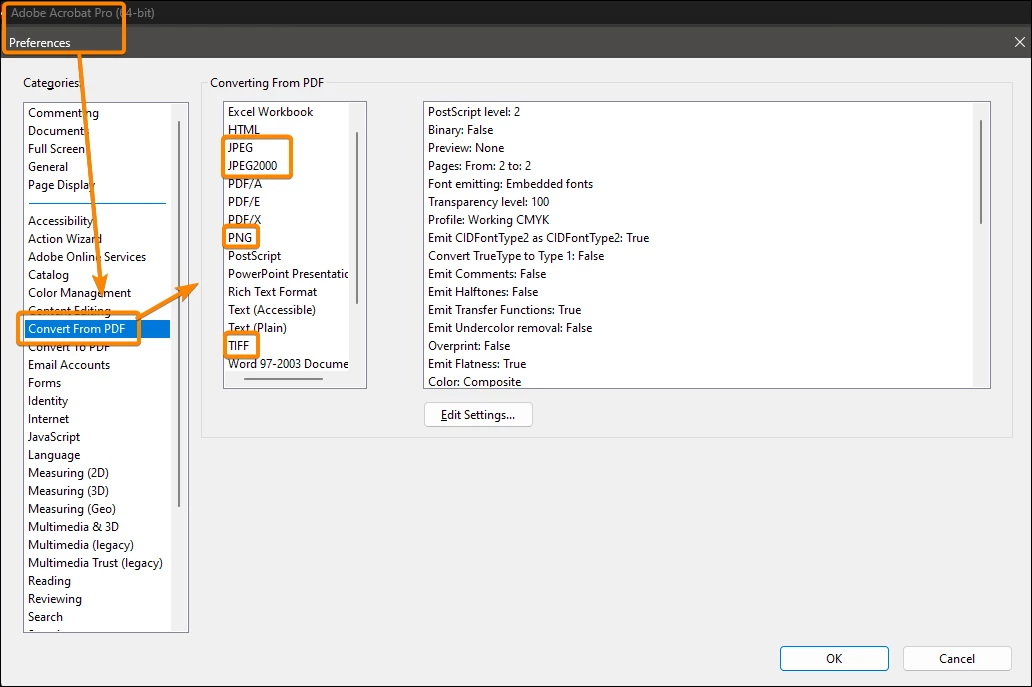Screen dimensions: 1032x687
Task: Select Internet category
Action: [48, 419]
